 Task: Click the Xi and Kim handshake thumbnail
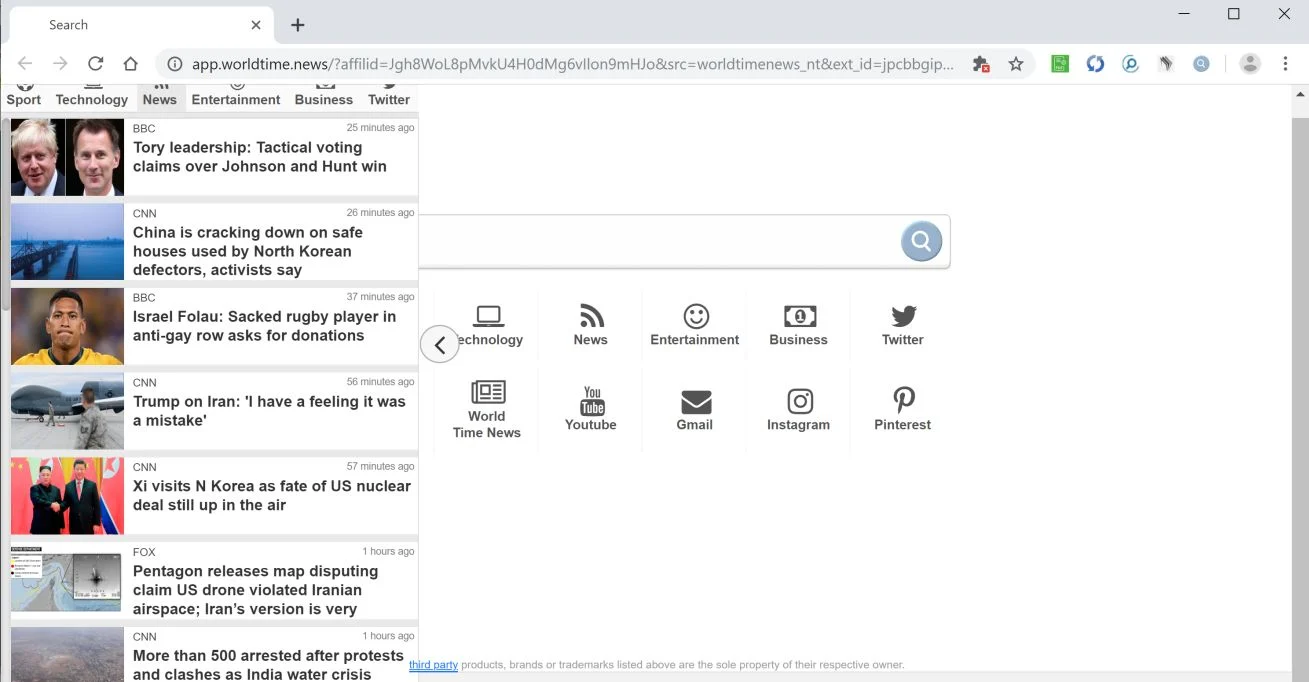tap(67, 496)
